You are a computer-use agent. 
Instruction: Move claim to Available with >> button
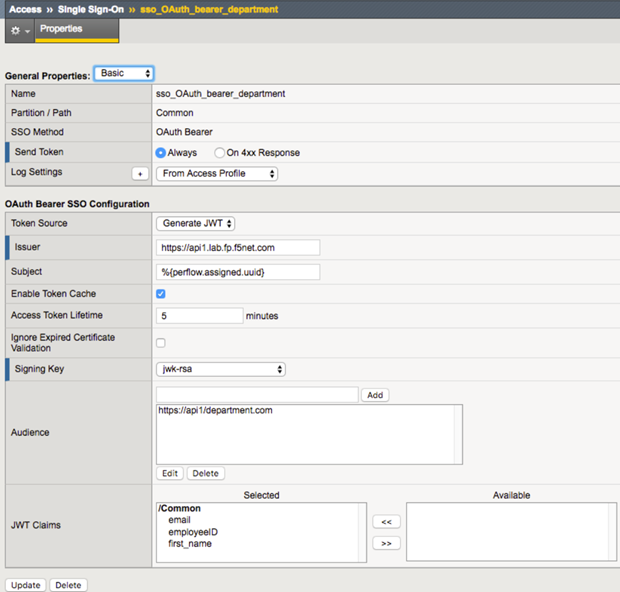(384, 543)
